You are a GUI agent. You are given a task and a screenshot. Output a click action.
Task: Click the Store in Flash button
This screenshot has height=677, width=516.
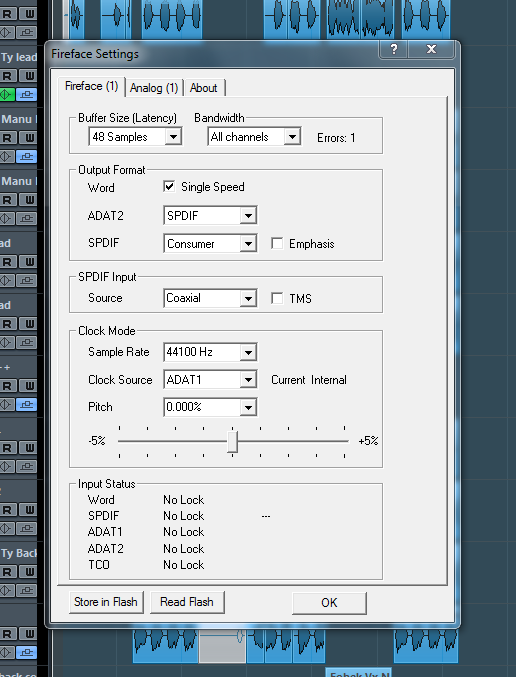[106, 602]
